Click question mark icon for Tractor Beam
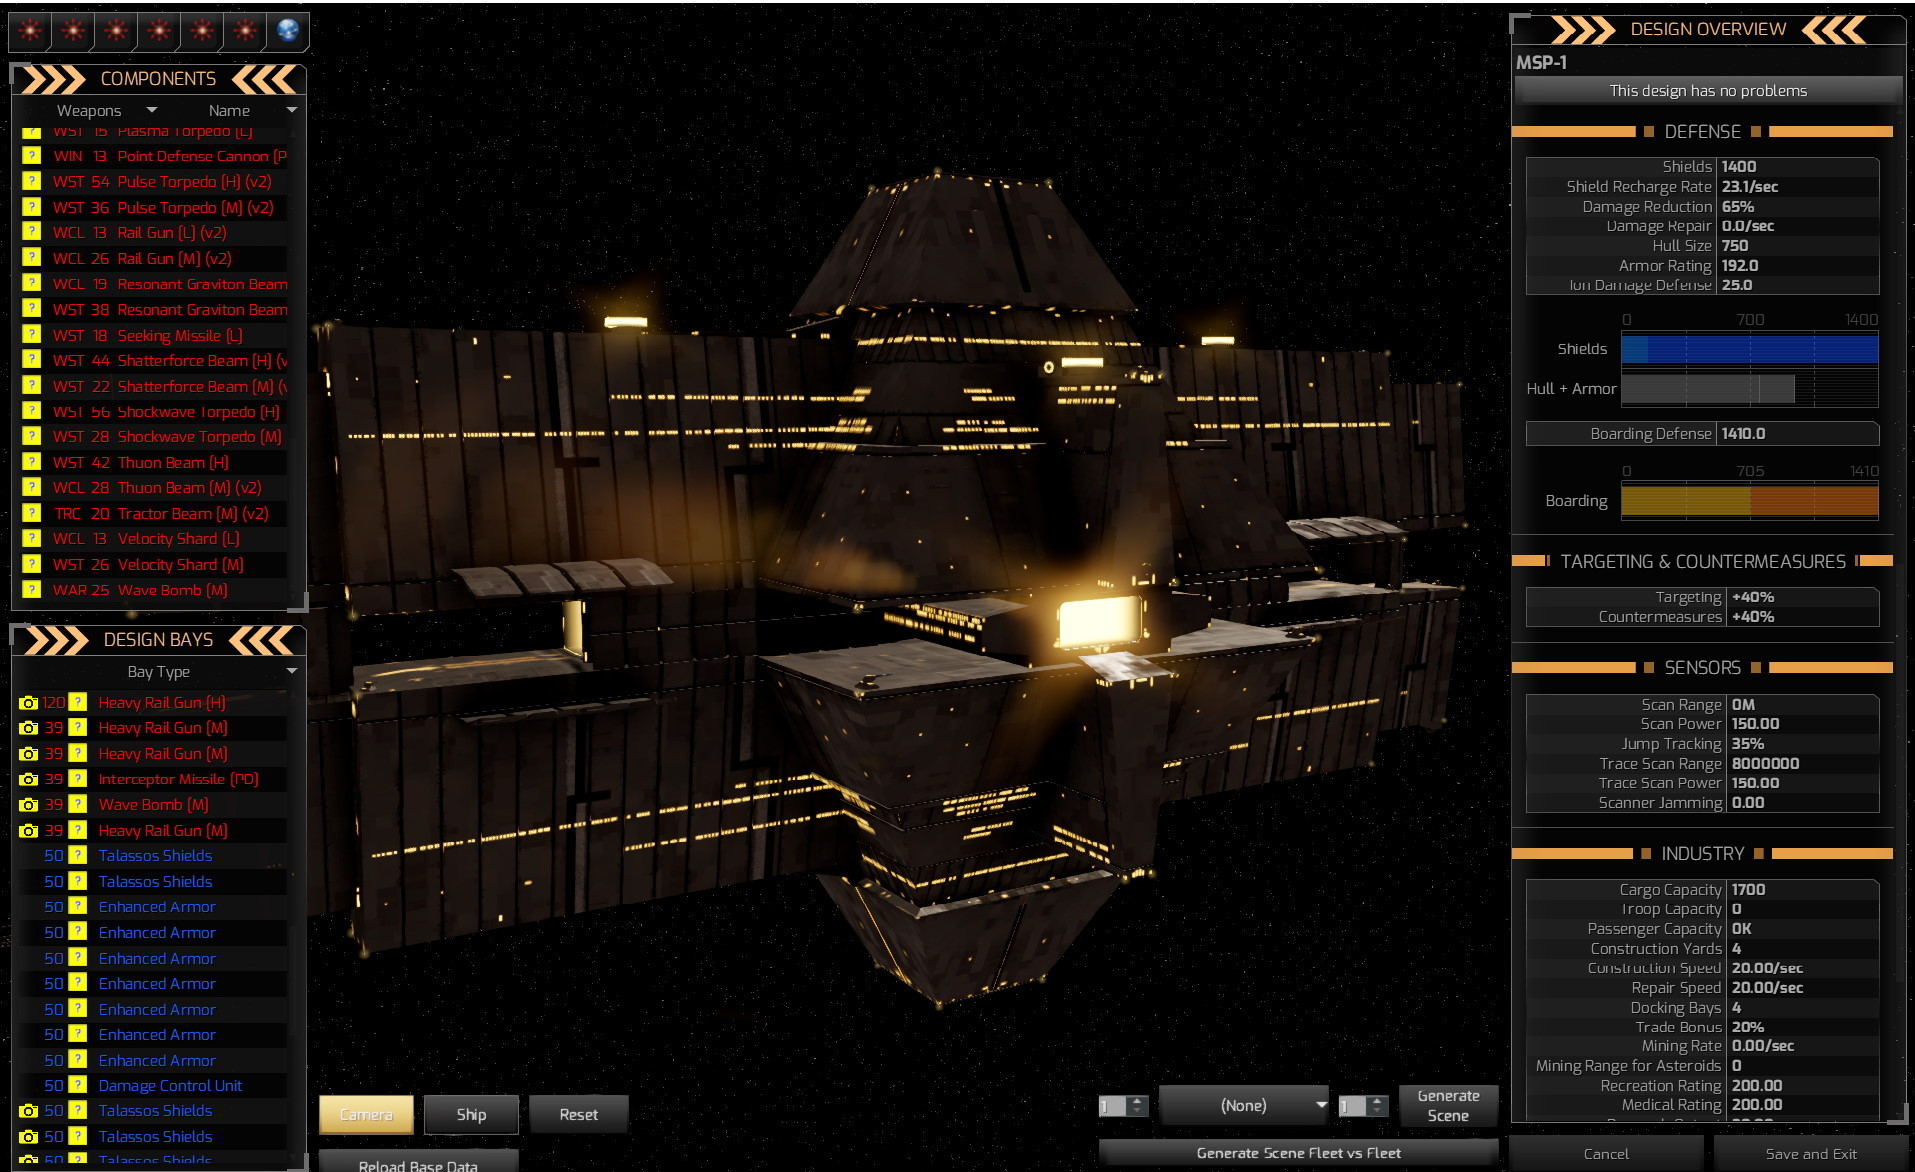Screen dimensions: 1915x1172 [x=32, y=514]
